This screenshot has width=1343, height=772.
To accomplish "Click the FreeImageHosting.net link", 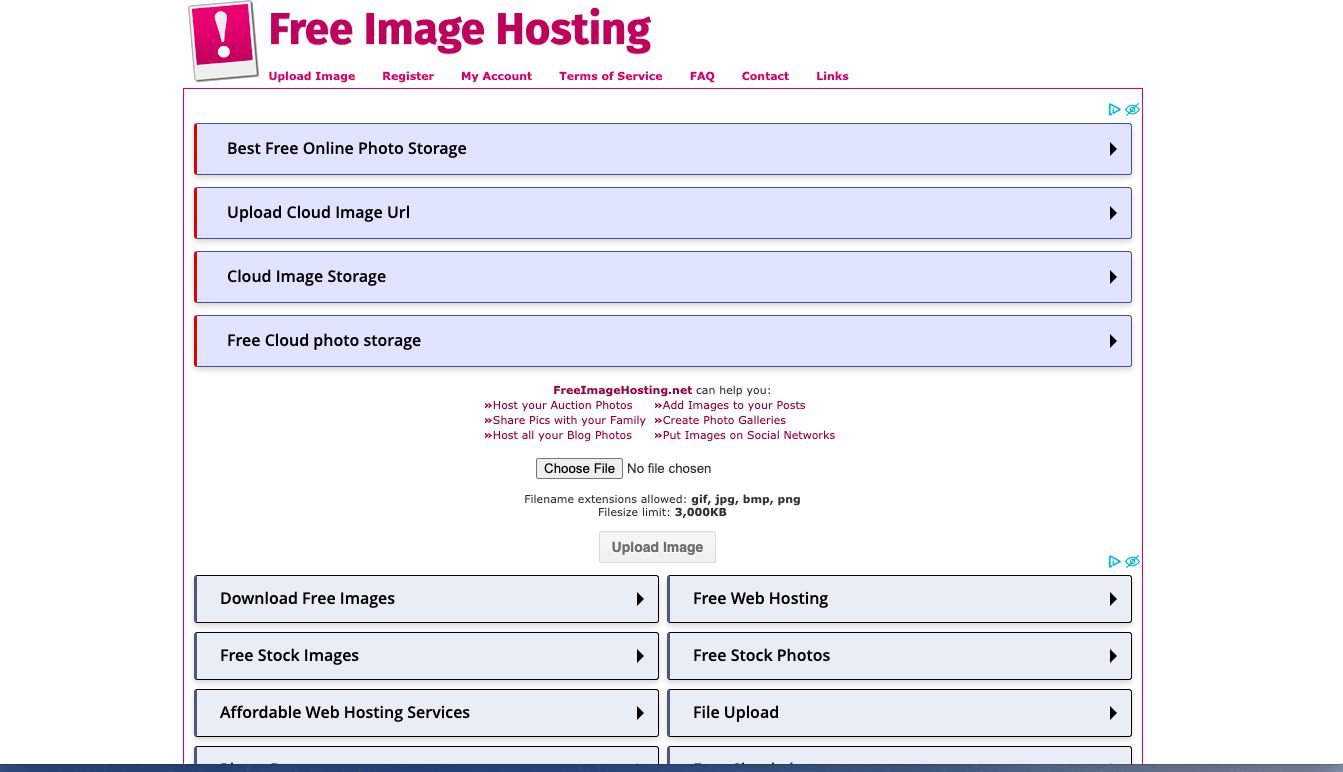I will click(x=623, y=390).
